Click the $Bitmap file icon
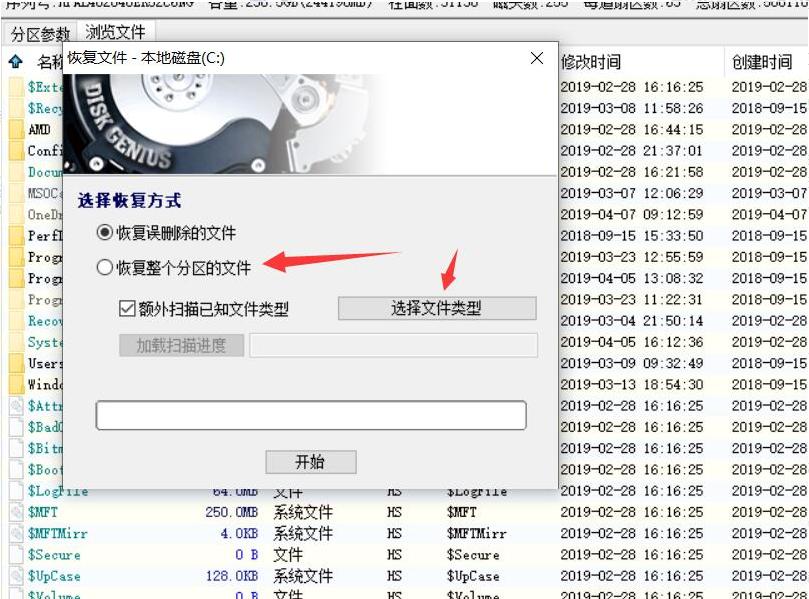Image resolution: width=809 pixels, height=599 pixels. 17,448
